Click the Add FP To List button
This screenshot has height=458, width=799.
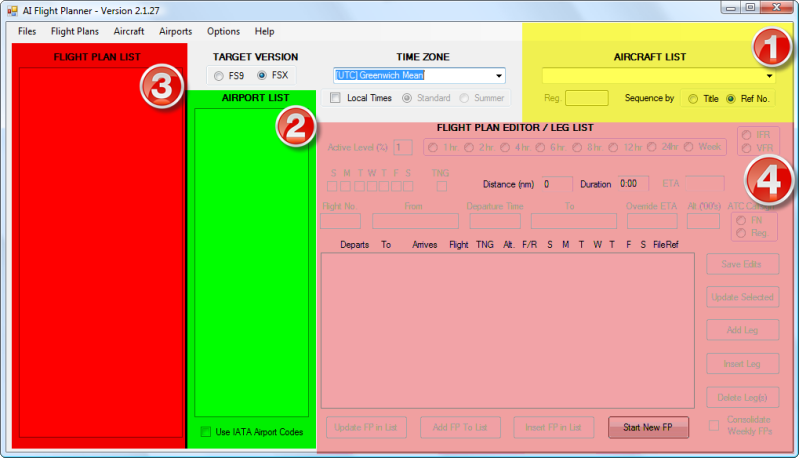tap(460, 427)
